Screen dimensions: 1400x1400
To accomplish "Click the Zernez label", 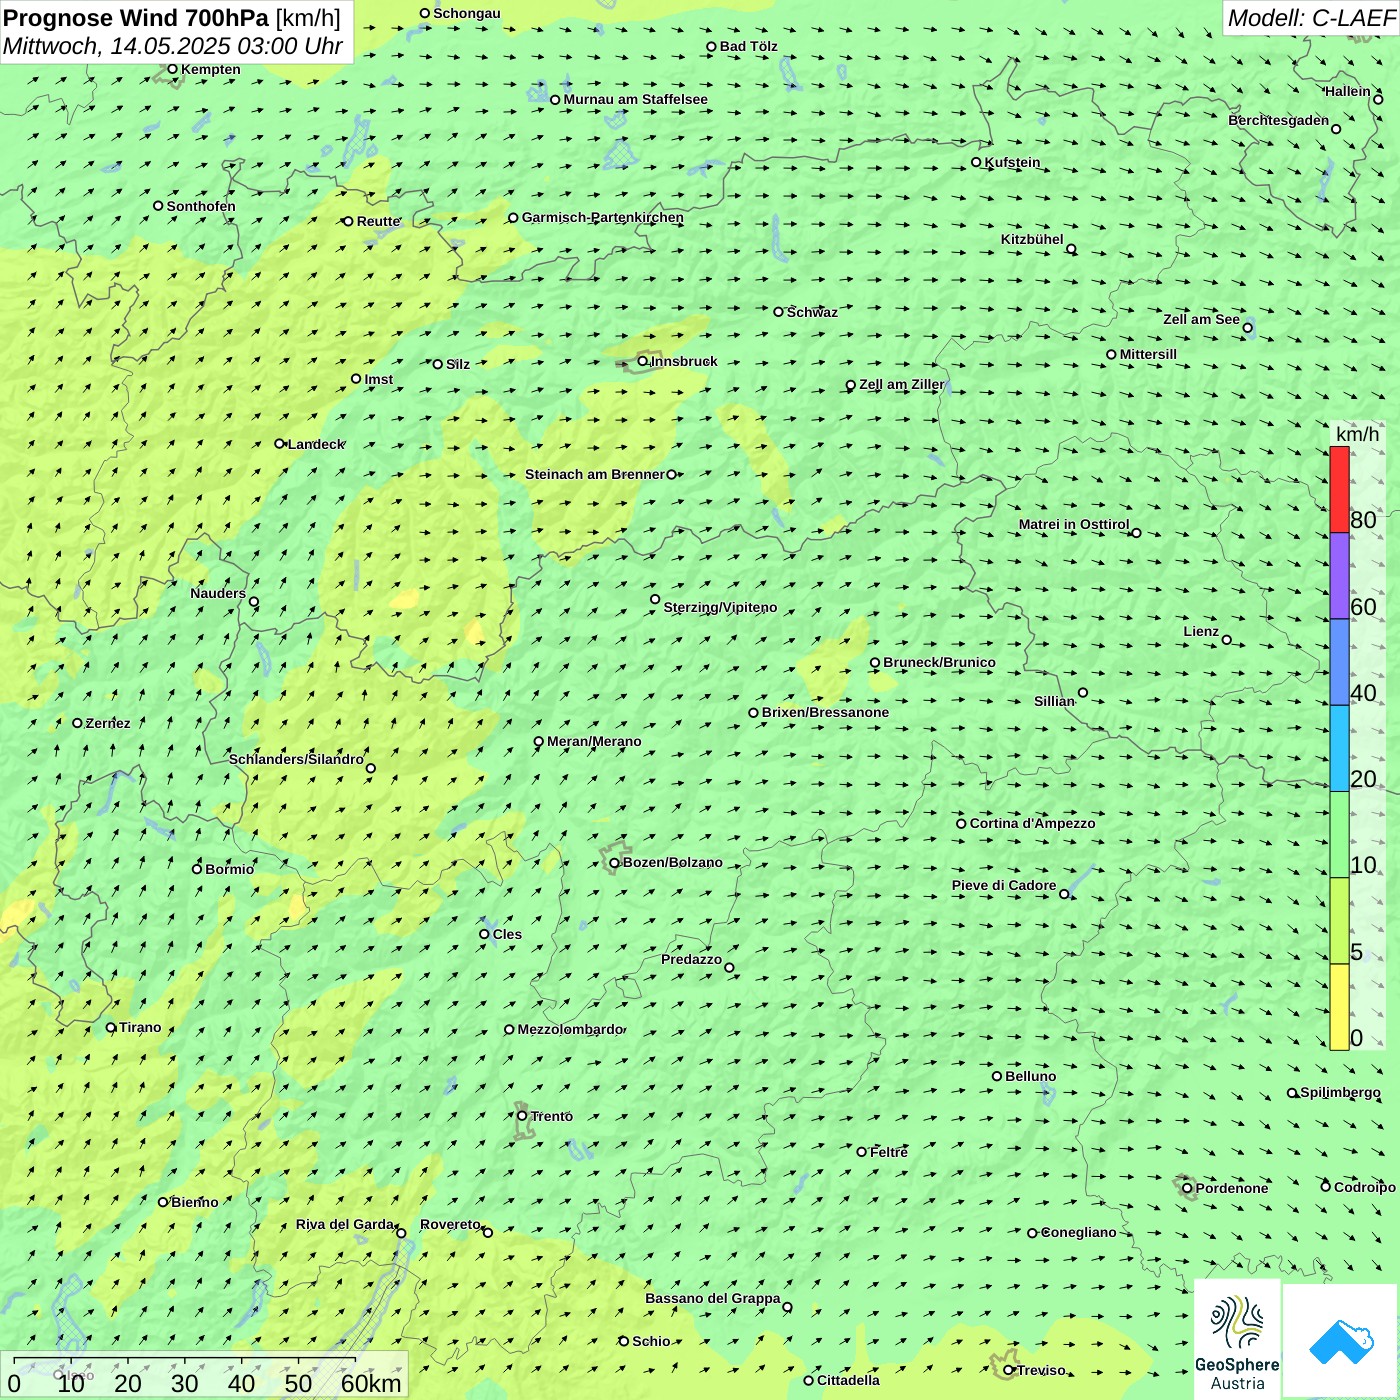I will tap(108, 723).
